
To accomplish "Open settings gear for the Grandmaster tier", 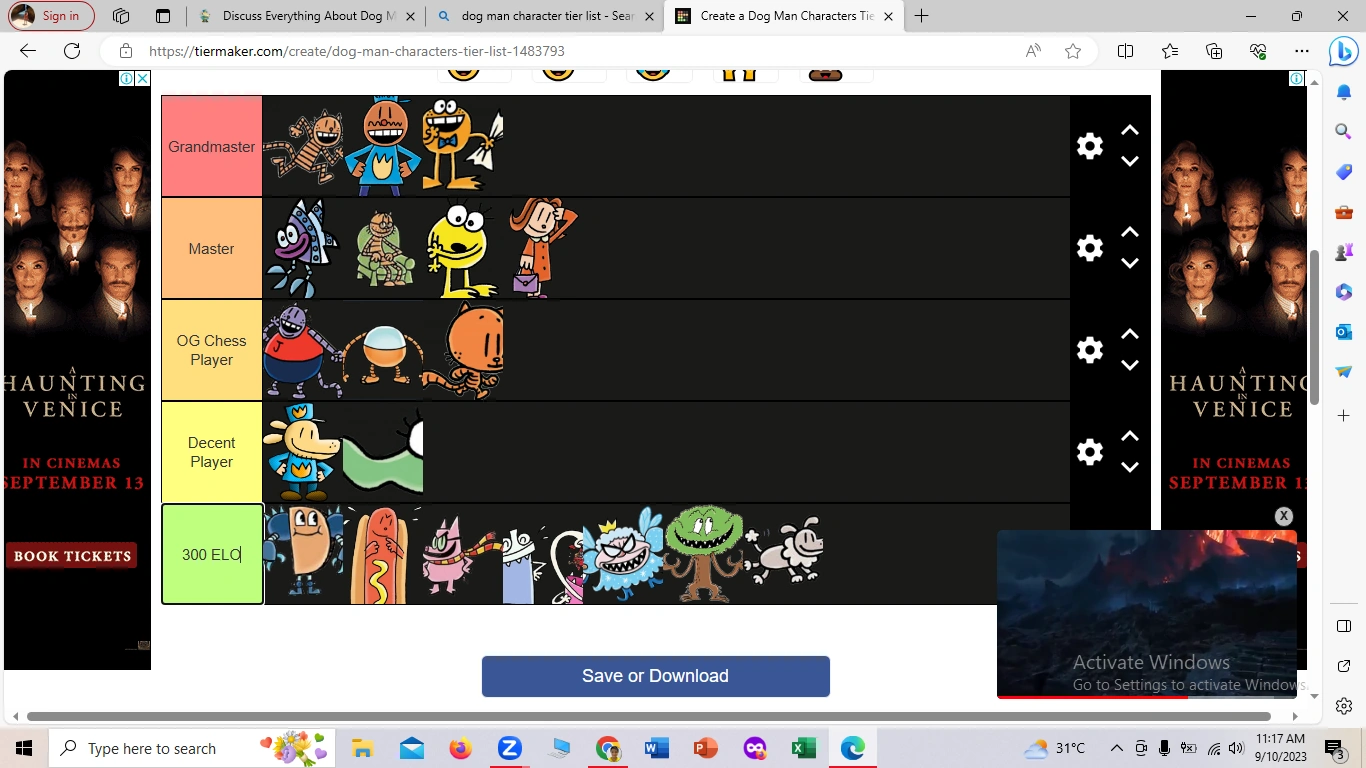I will pos(1089,146).
